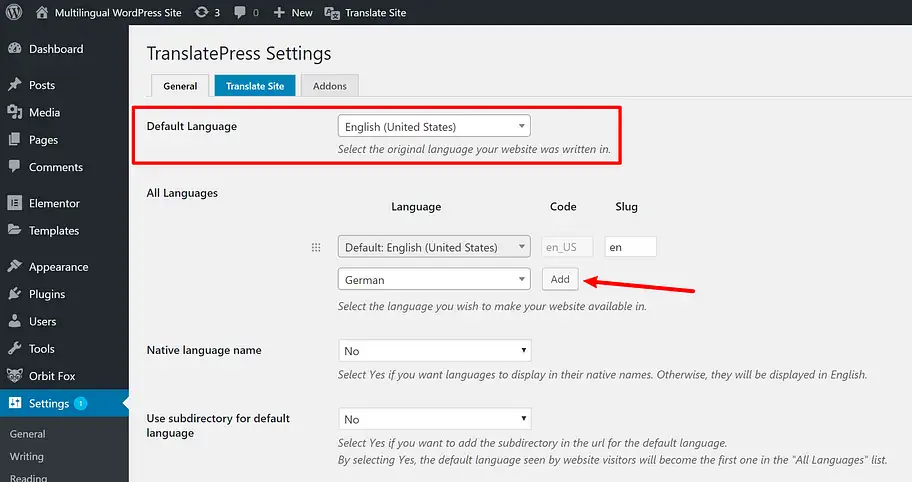This screenshot has height=482, width=912.
Task: Open Users menu label in the sidebar
Action: 42,321
